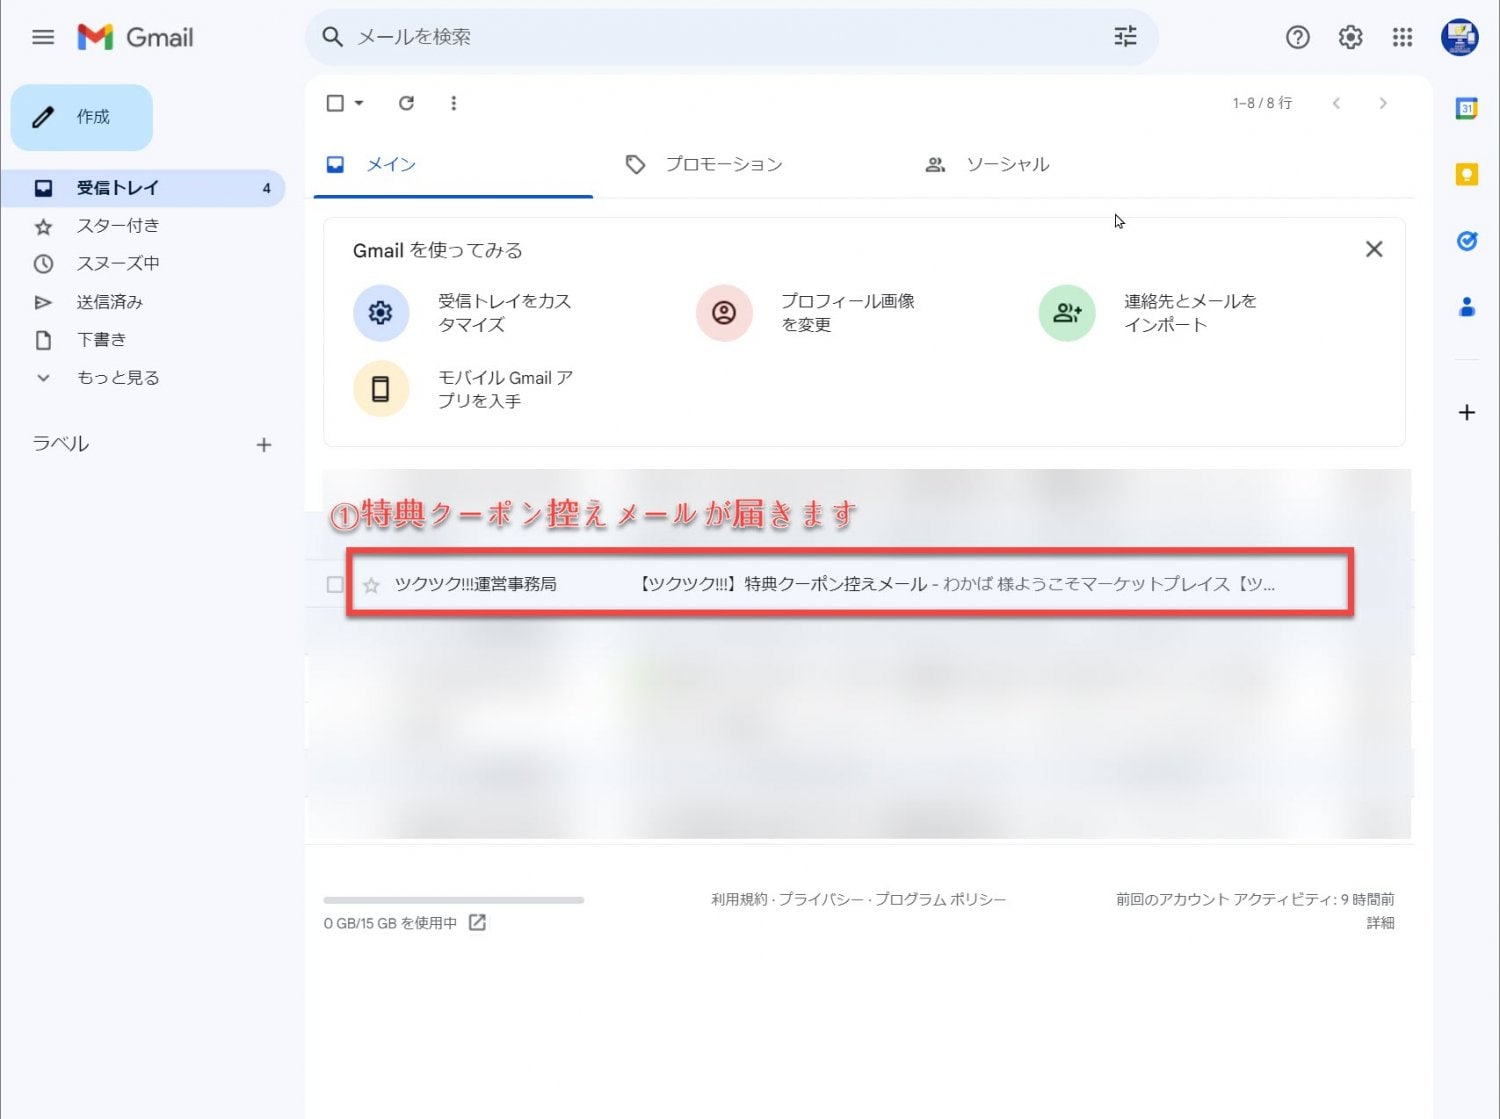Click the help question mark icon
The height and width of the screenshot is (1119, 1500).
(1297, 37)
